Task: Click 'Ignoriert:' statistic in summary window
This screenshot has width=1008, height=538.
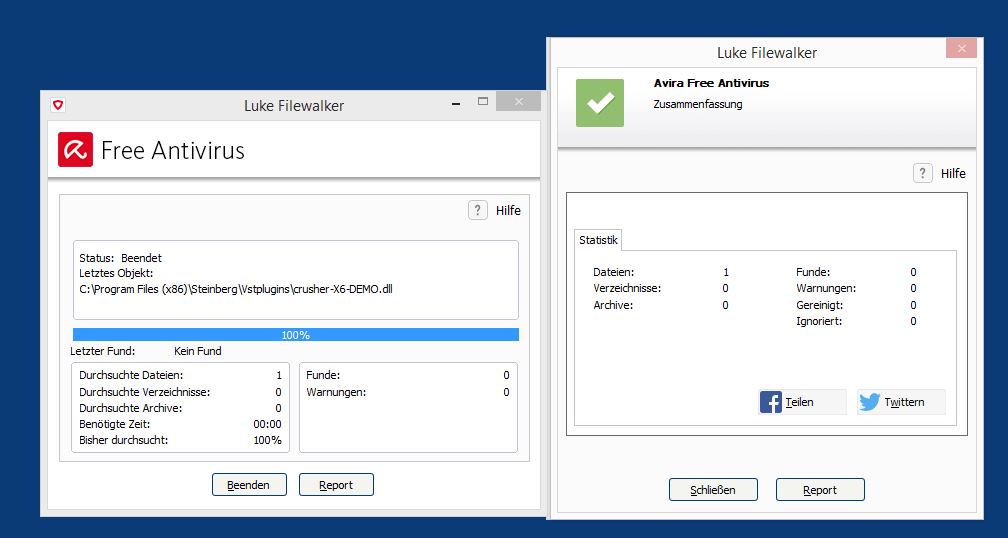Action: 819,321
